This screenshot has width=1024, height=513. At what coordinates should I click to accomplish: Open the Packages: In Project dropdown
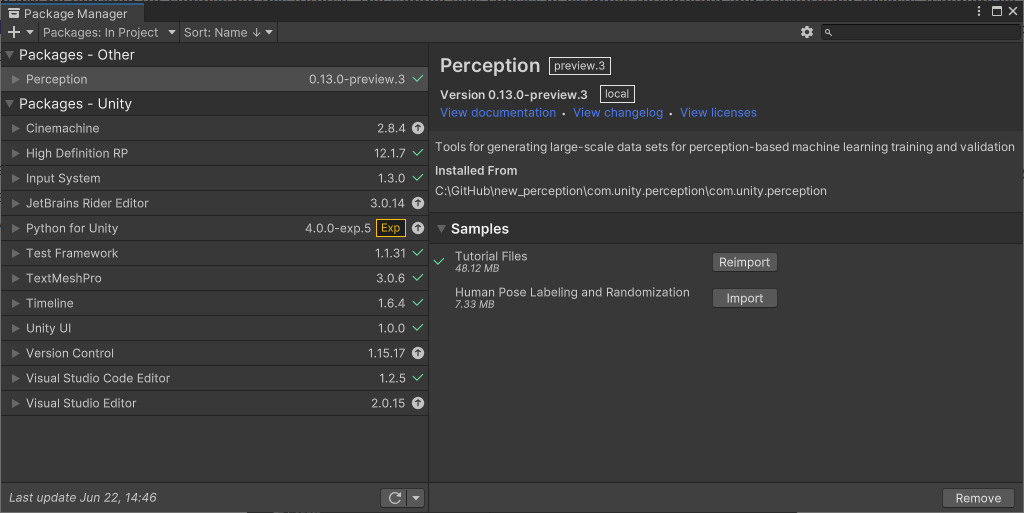pos(107,33)
